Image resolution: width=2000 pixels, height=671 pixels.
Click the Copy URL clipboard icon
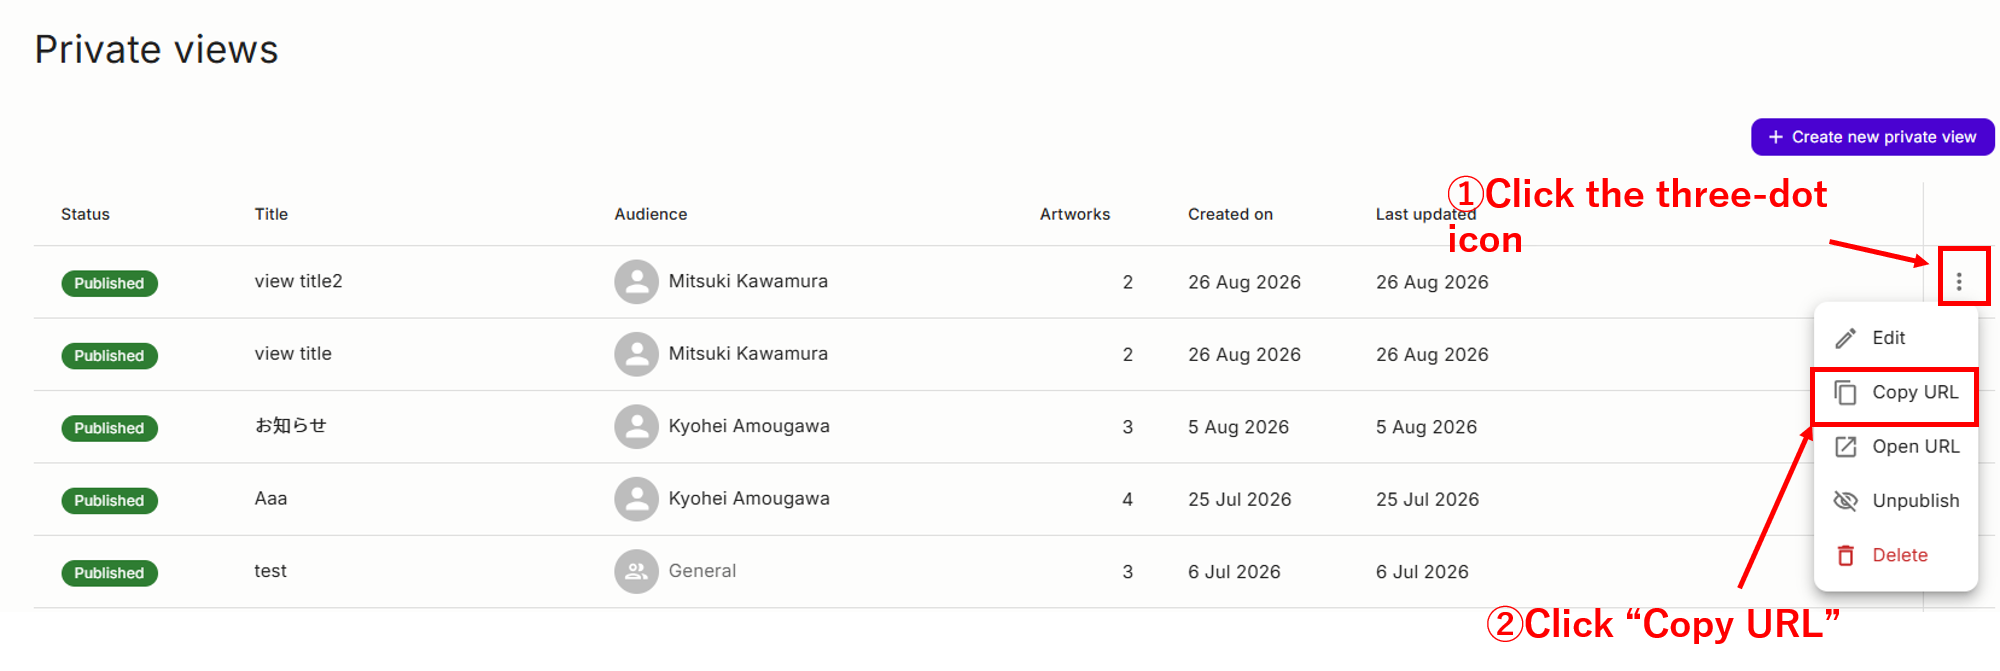(x=1846, y=393)
